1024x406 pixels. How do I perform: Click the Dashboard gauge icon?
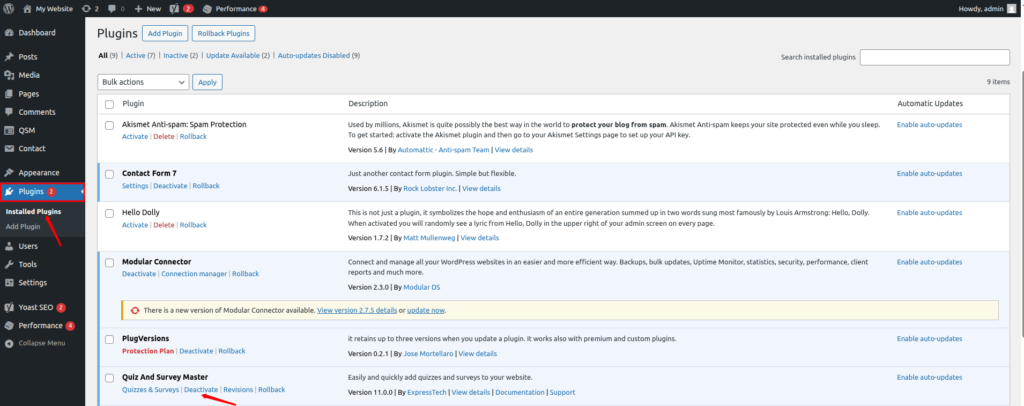(9, 33)
